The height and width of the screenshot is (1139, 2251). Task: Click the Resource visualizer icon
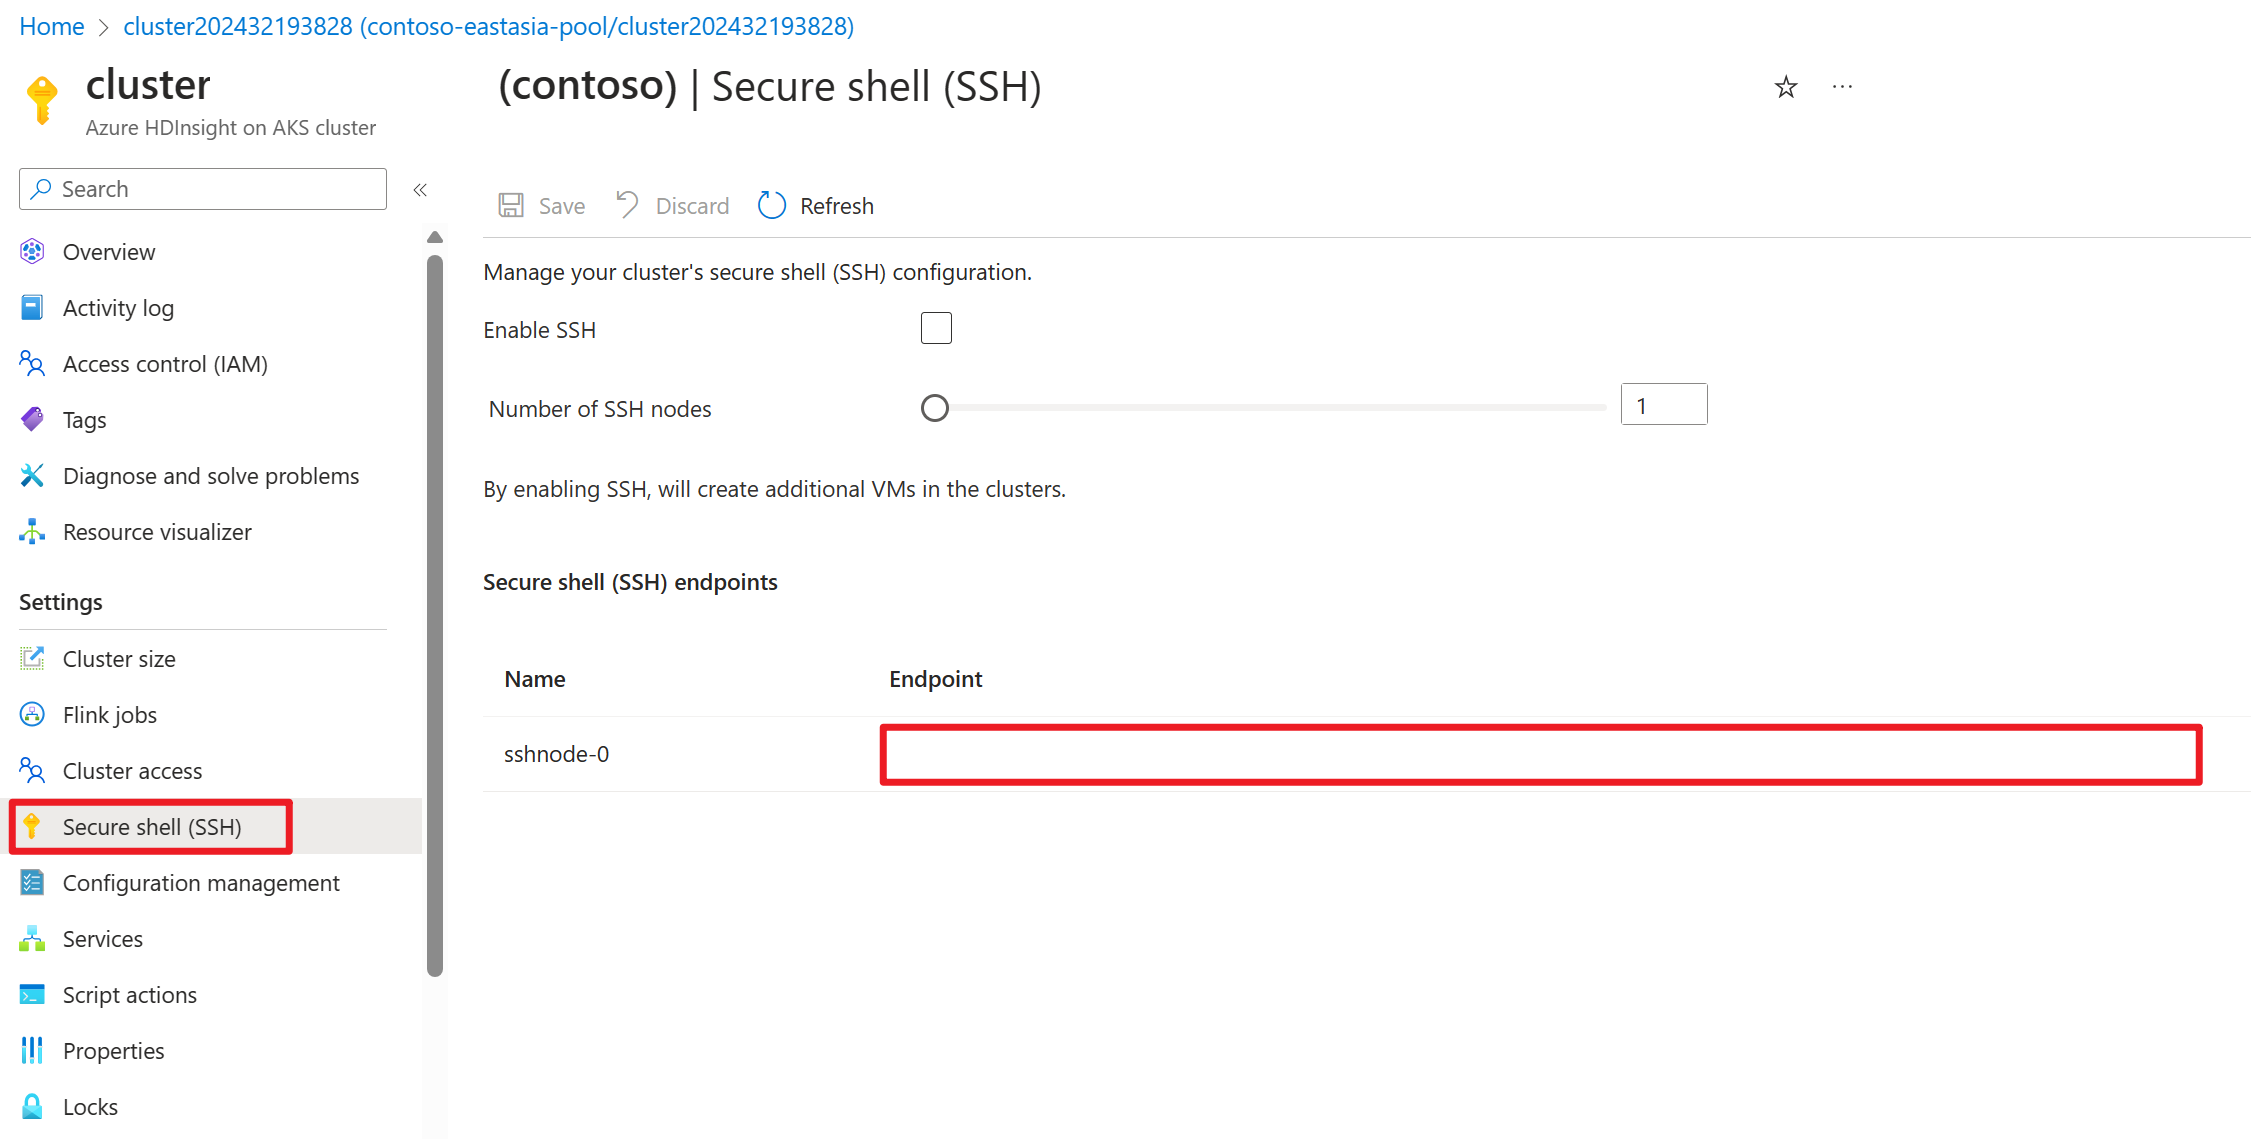point(32,532)
